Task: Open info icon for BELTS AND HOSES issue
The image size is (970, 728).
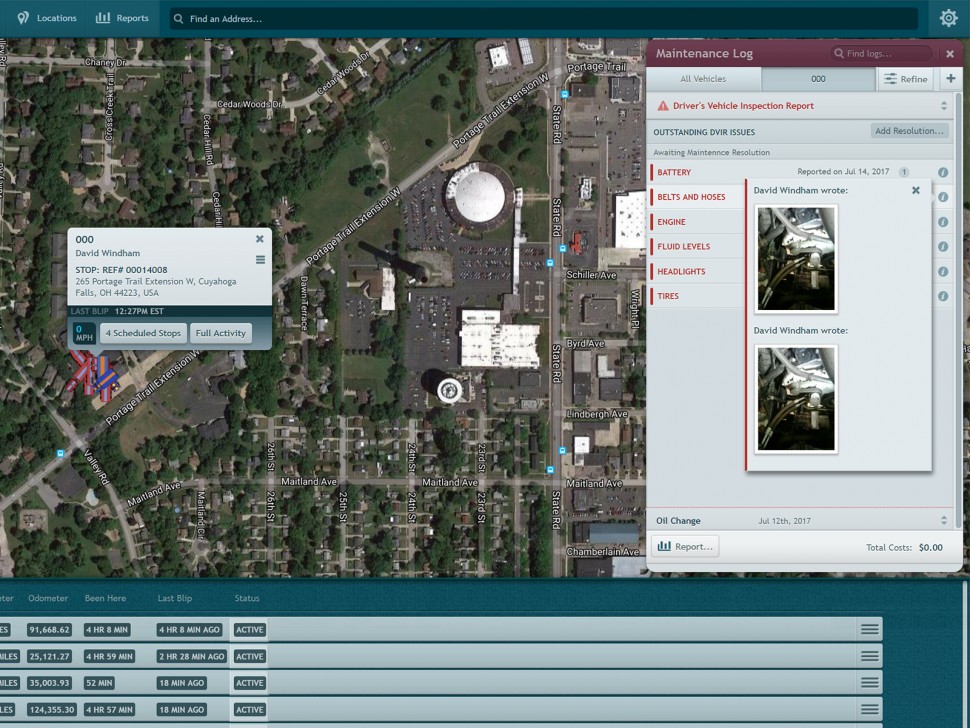Action: [943, 197]
